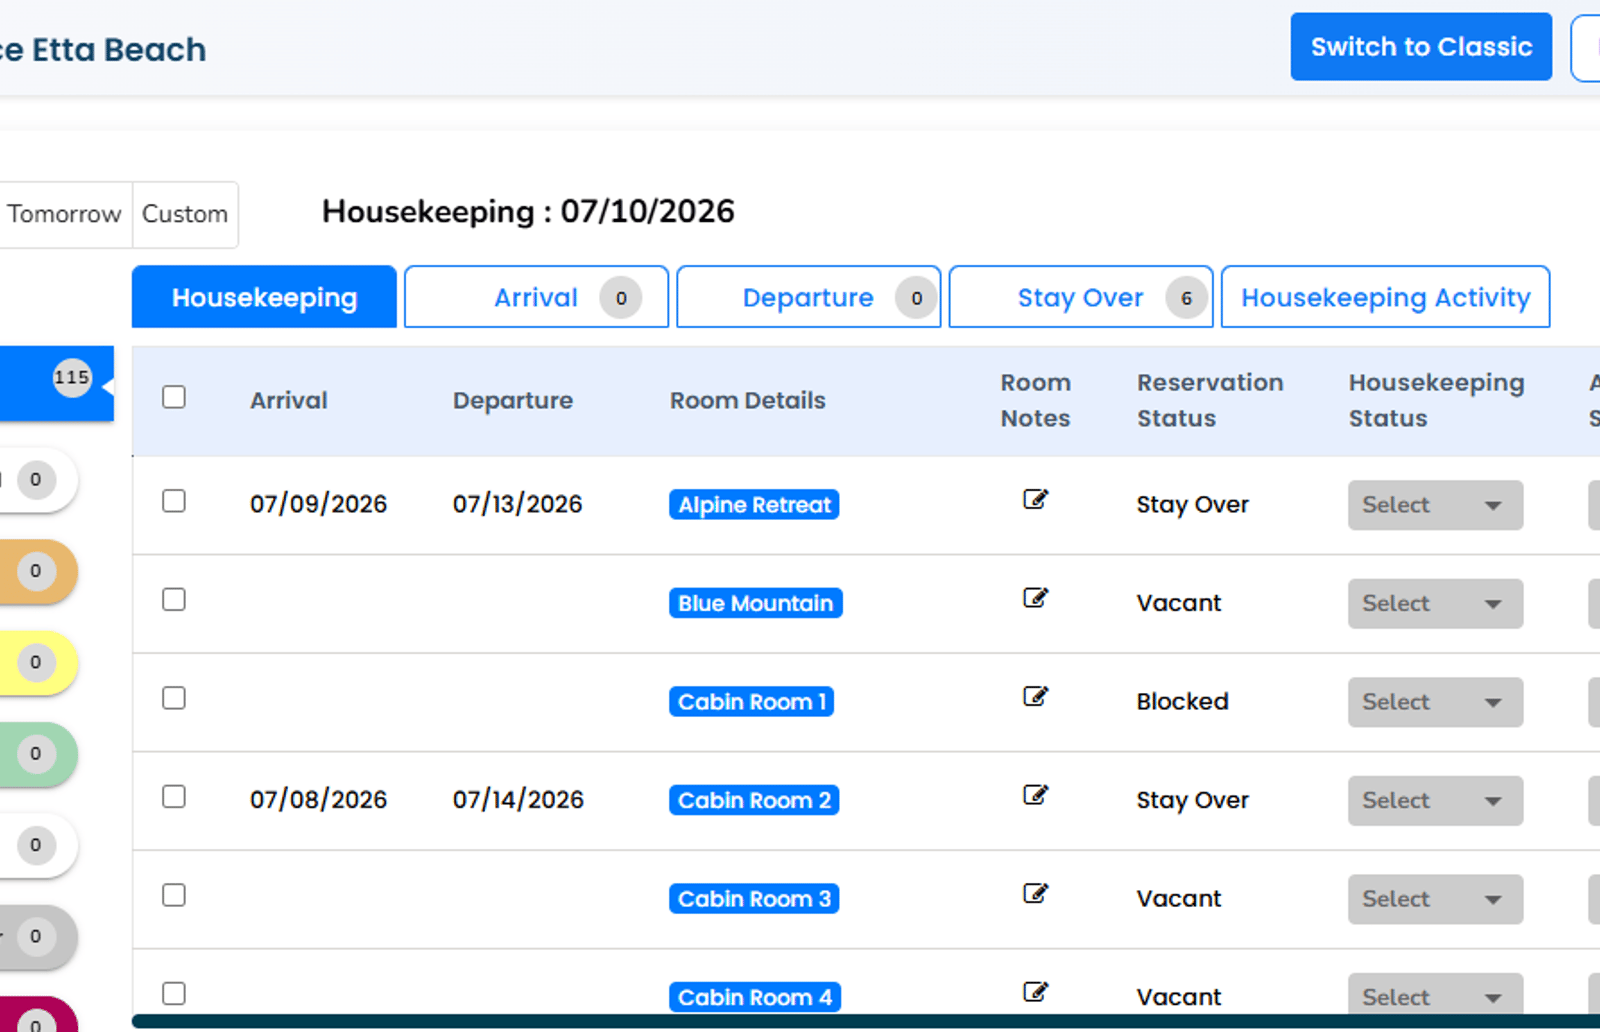Select the Custom date filter
The image size is (1600, 1032).
click(185, 214)
